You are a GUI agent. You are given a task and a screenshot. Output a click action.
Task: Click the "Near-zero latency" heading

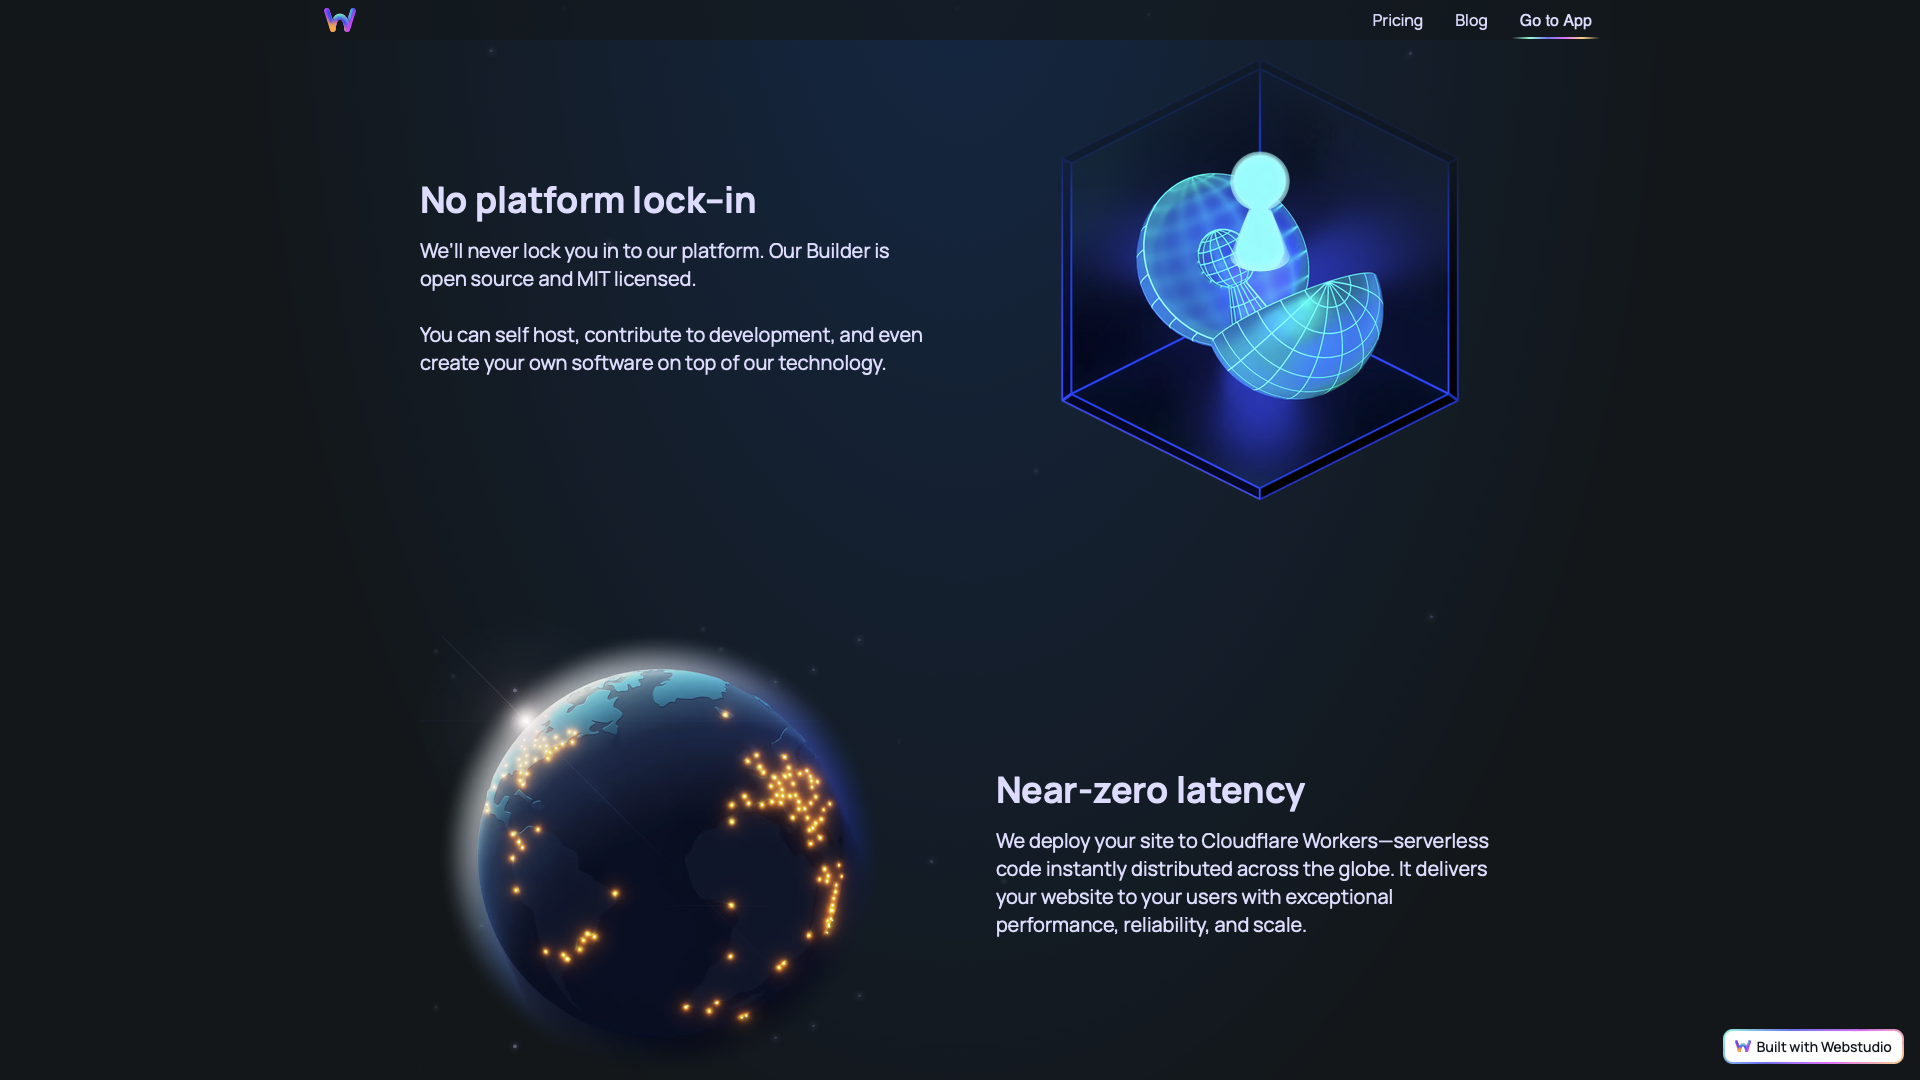[1149, 790]
